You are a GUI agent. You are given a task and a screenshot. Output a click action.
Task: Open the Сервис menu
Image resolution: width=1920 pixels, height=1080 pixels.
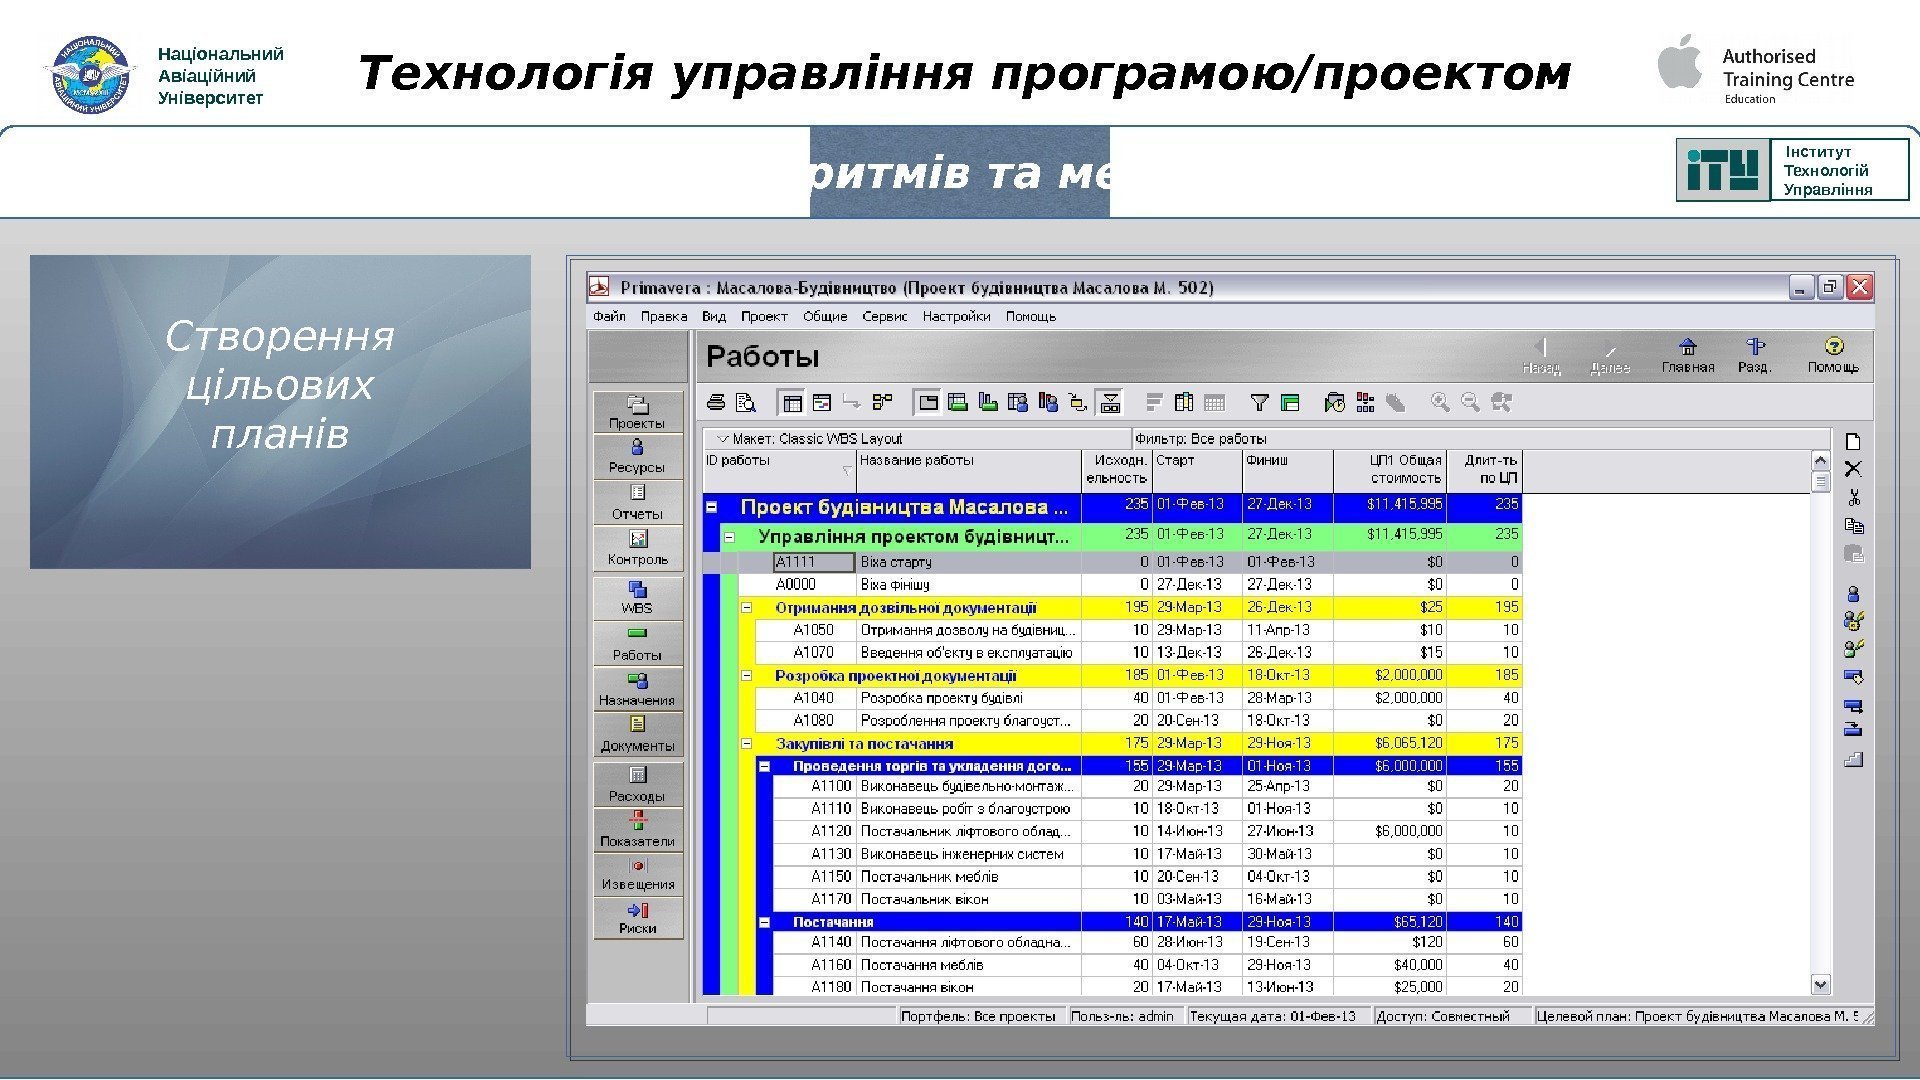coord(884,317)
